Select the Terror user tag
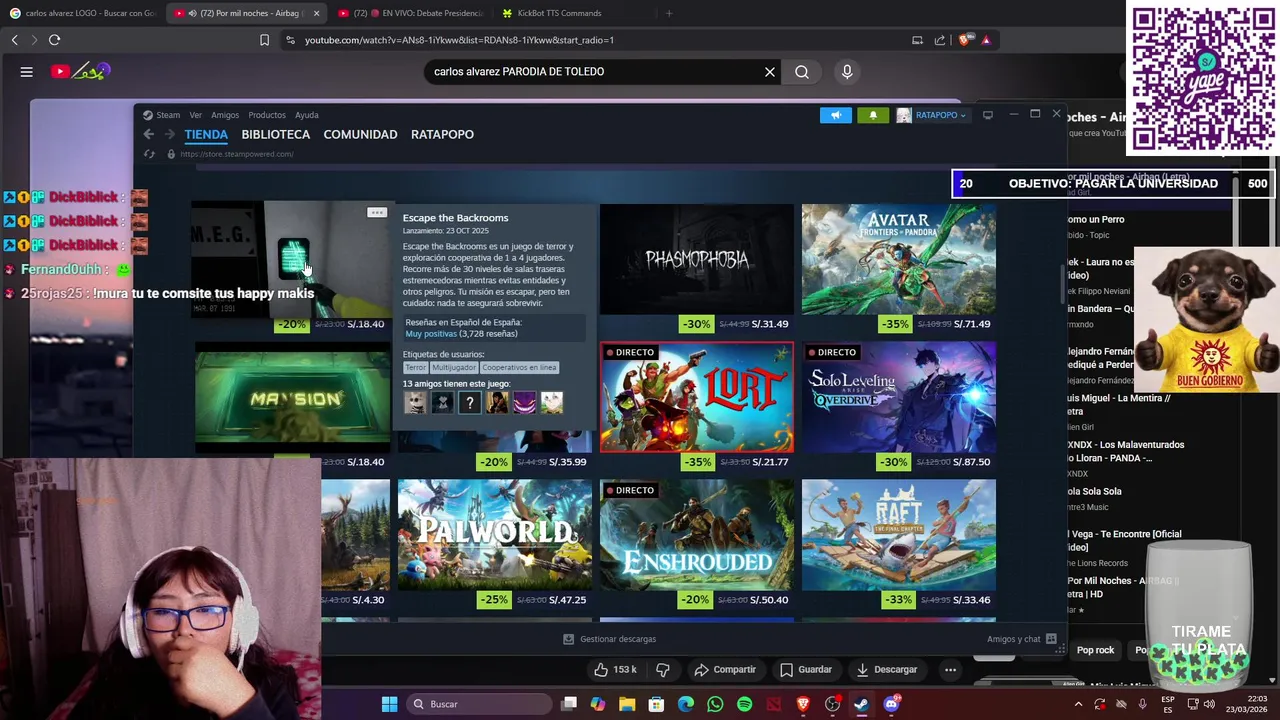Image resolution: width=1280 pixels, height=720 pixels. 415,368
